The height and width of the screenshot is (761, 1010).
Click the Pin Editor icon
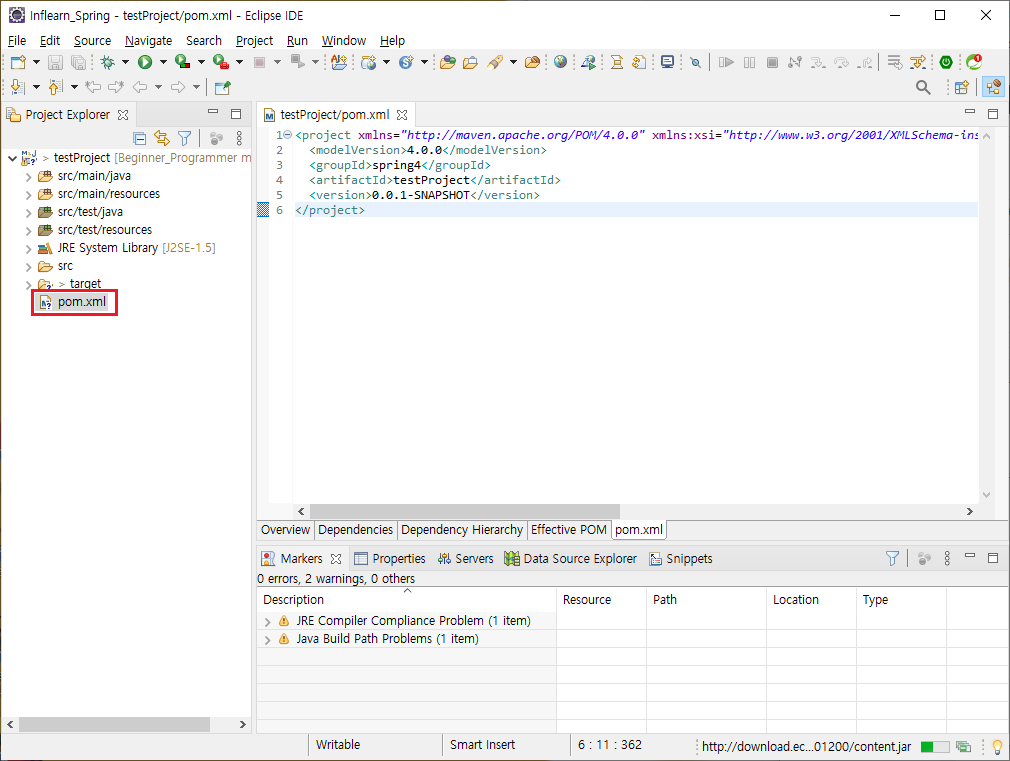(223, 87)
